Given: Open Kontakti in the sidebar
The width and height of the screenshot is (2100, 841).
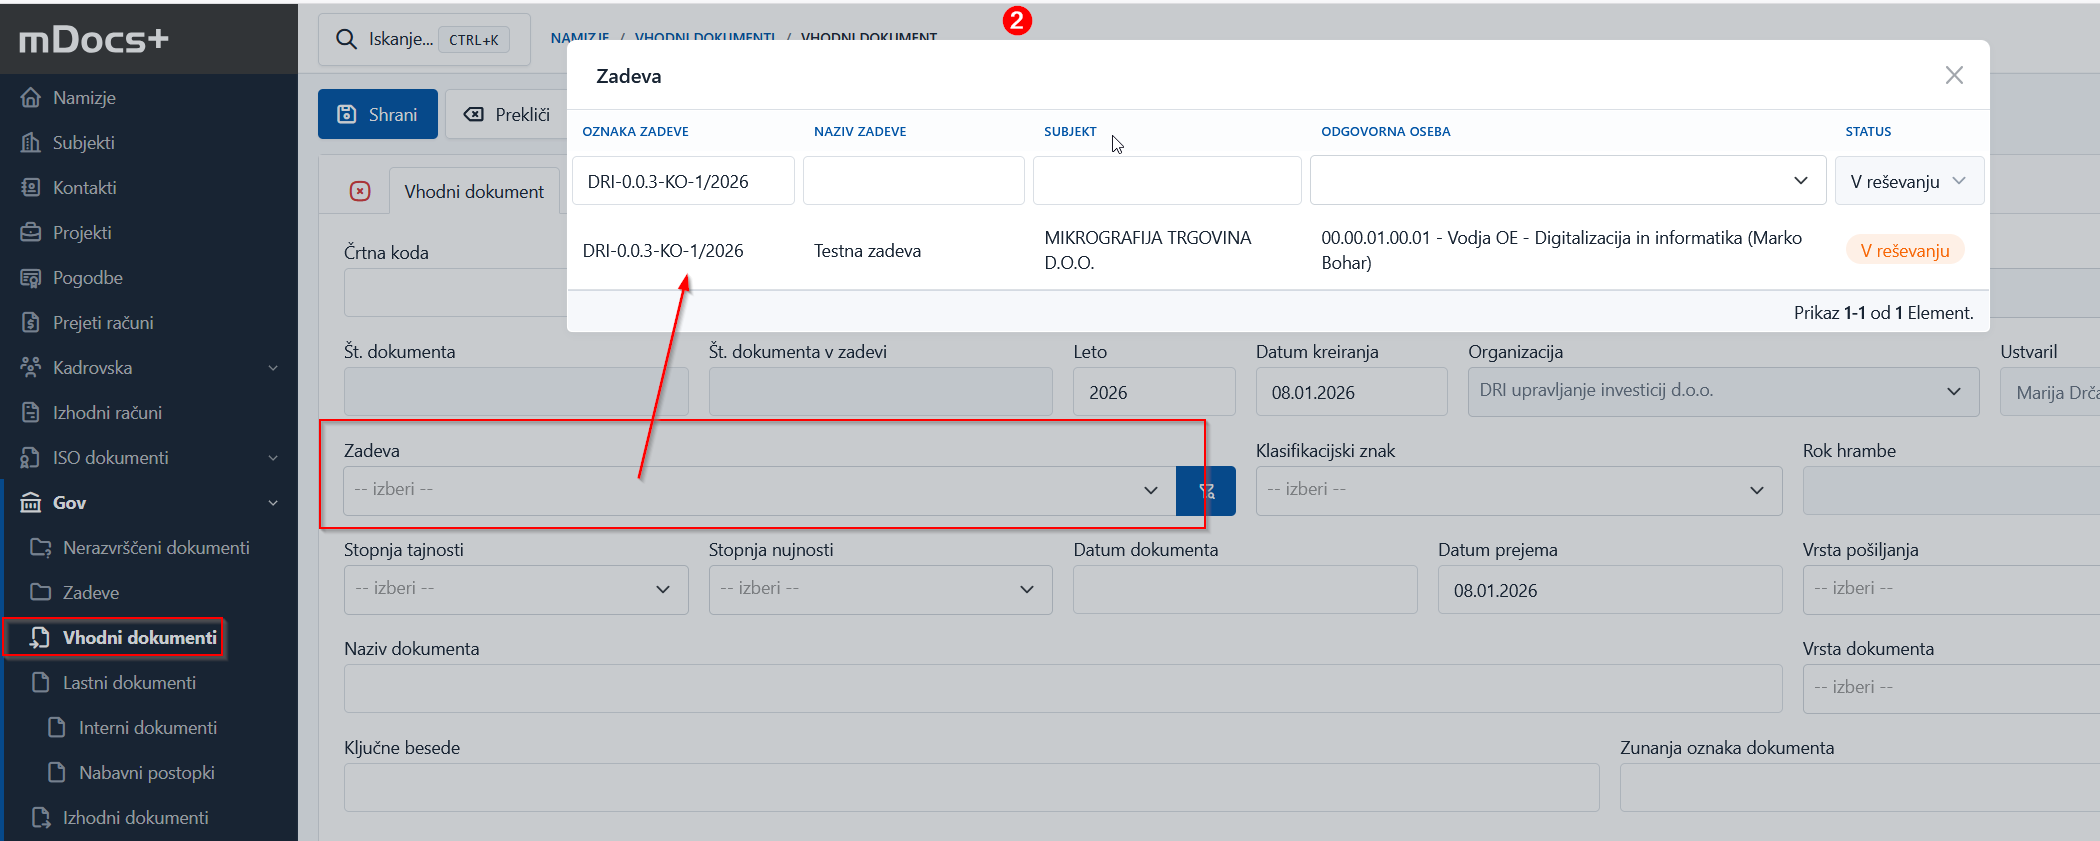Looking at the screenshot, I should pos(84,188).
